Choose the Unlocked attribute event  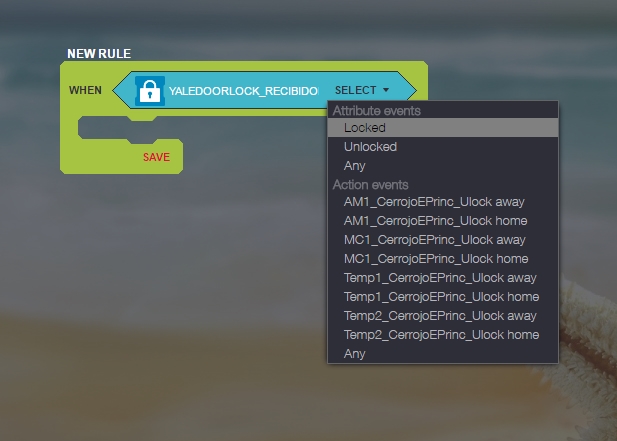[370, 147]
